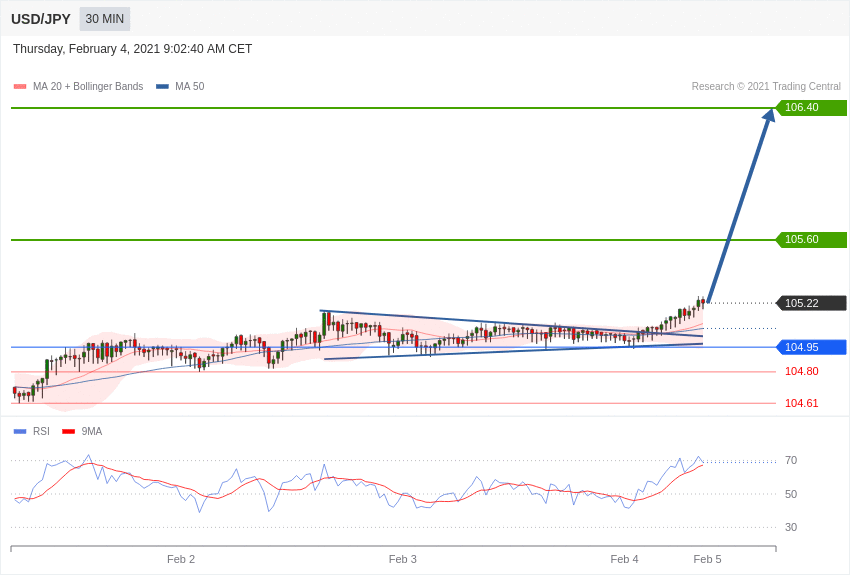Click the red 9MA legend swatch
Image resolution: width=850 pixels, height=576 pixels.
tap(68, 432)
